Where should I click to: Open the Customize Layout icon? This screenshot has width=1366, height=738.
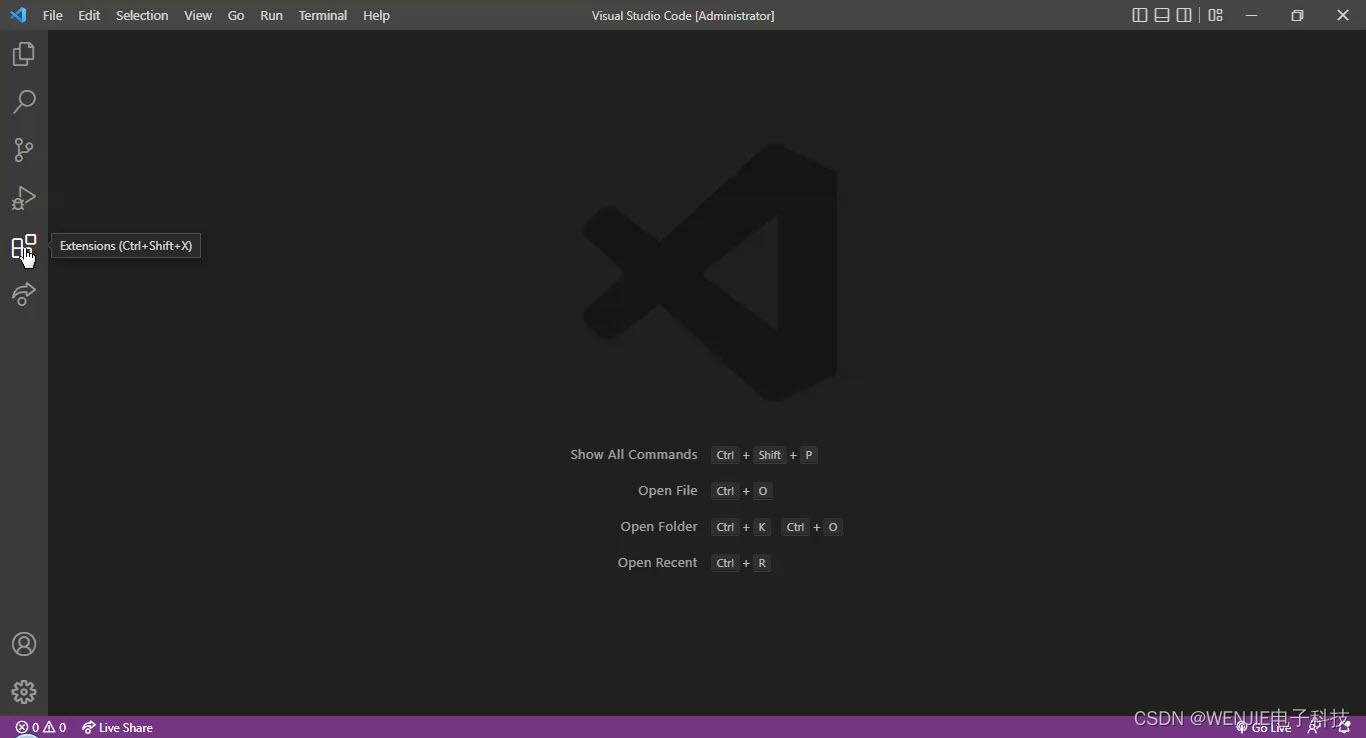(x=1216, y=15)
